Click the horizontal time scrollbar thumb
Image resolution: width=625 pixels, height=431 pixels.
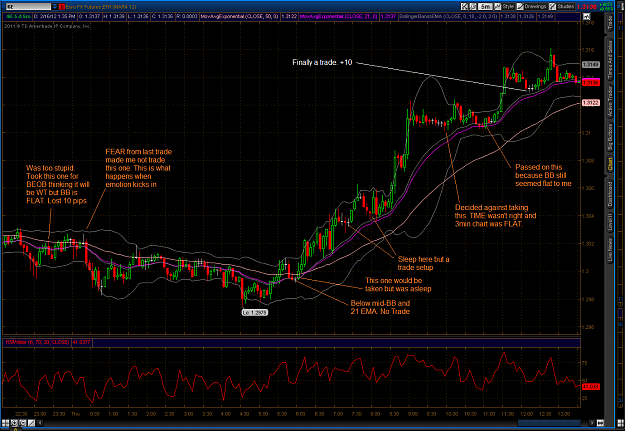point(550,423)
